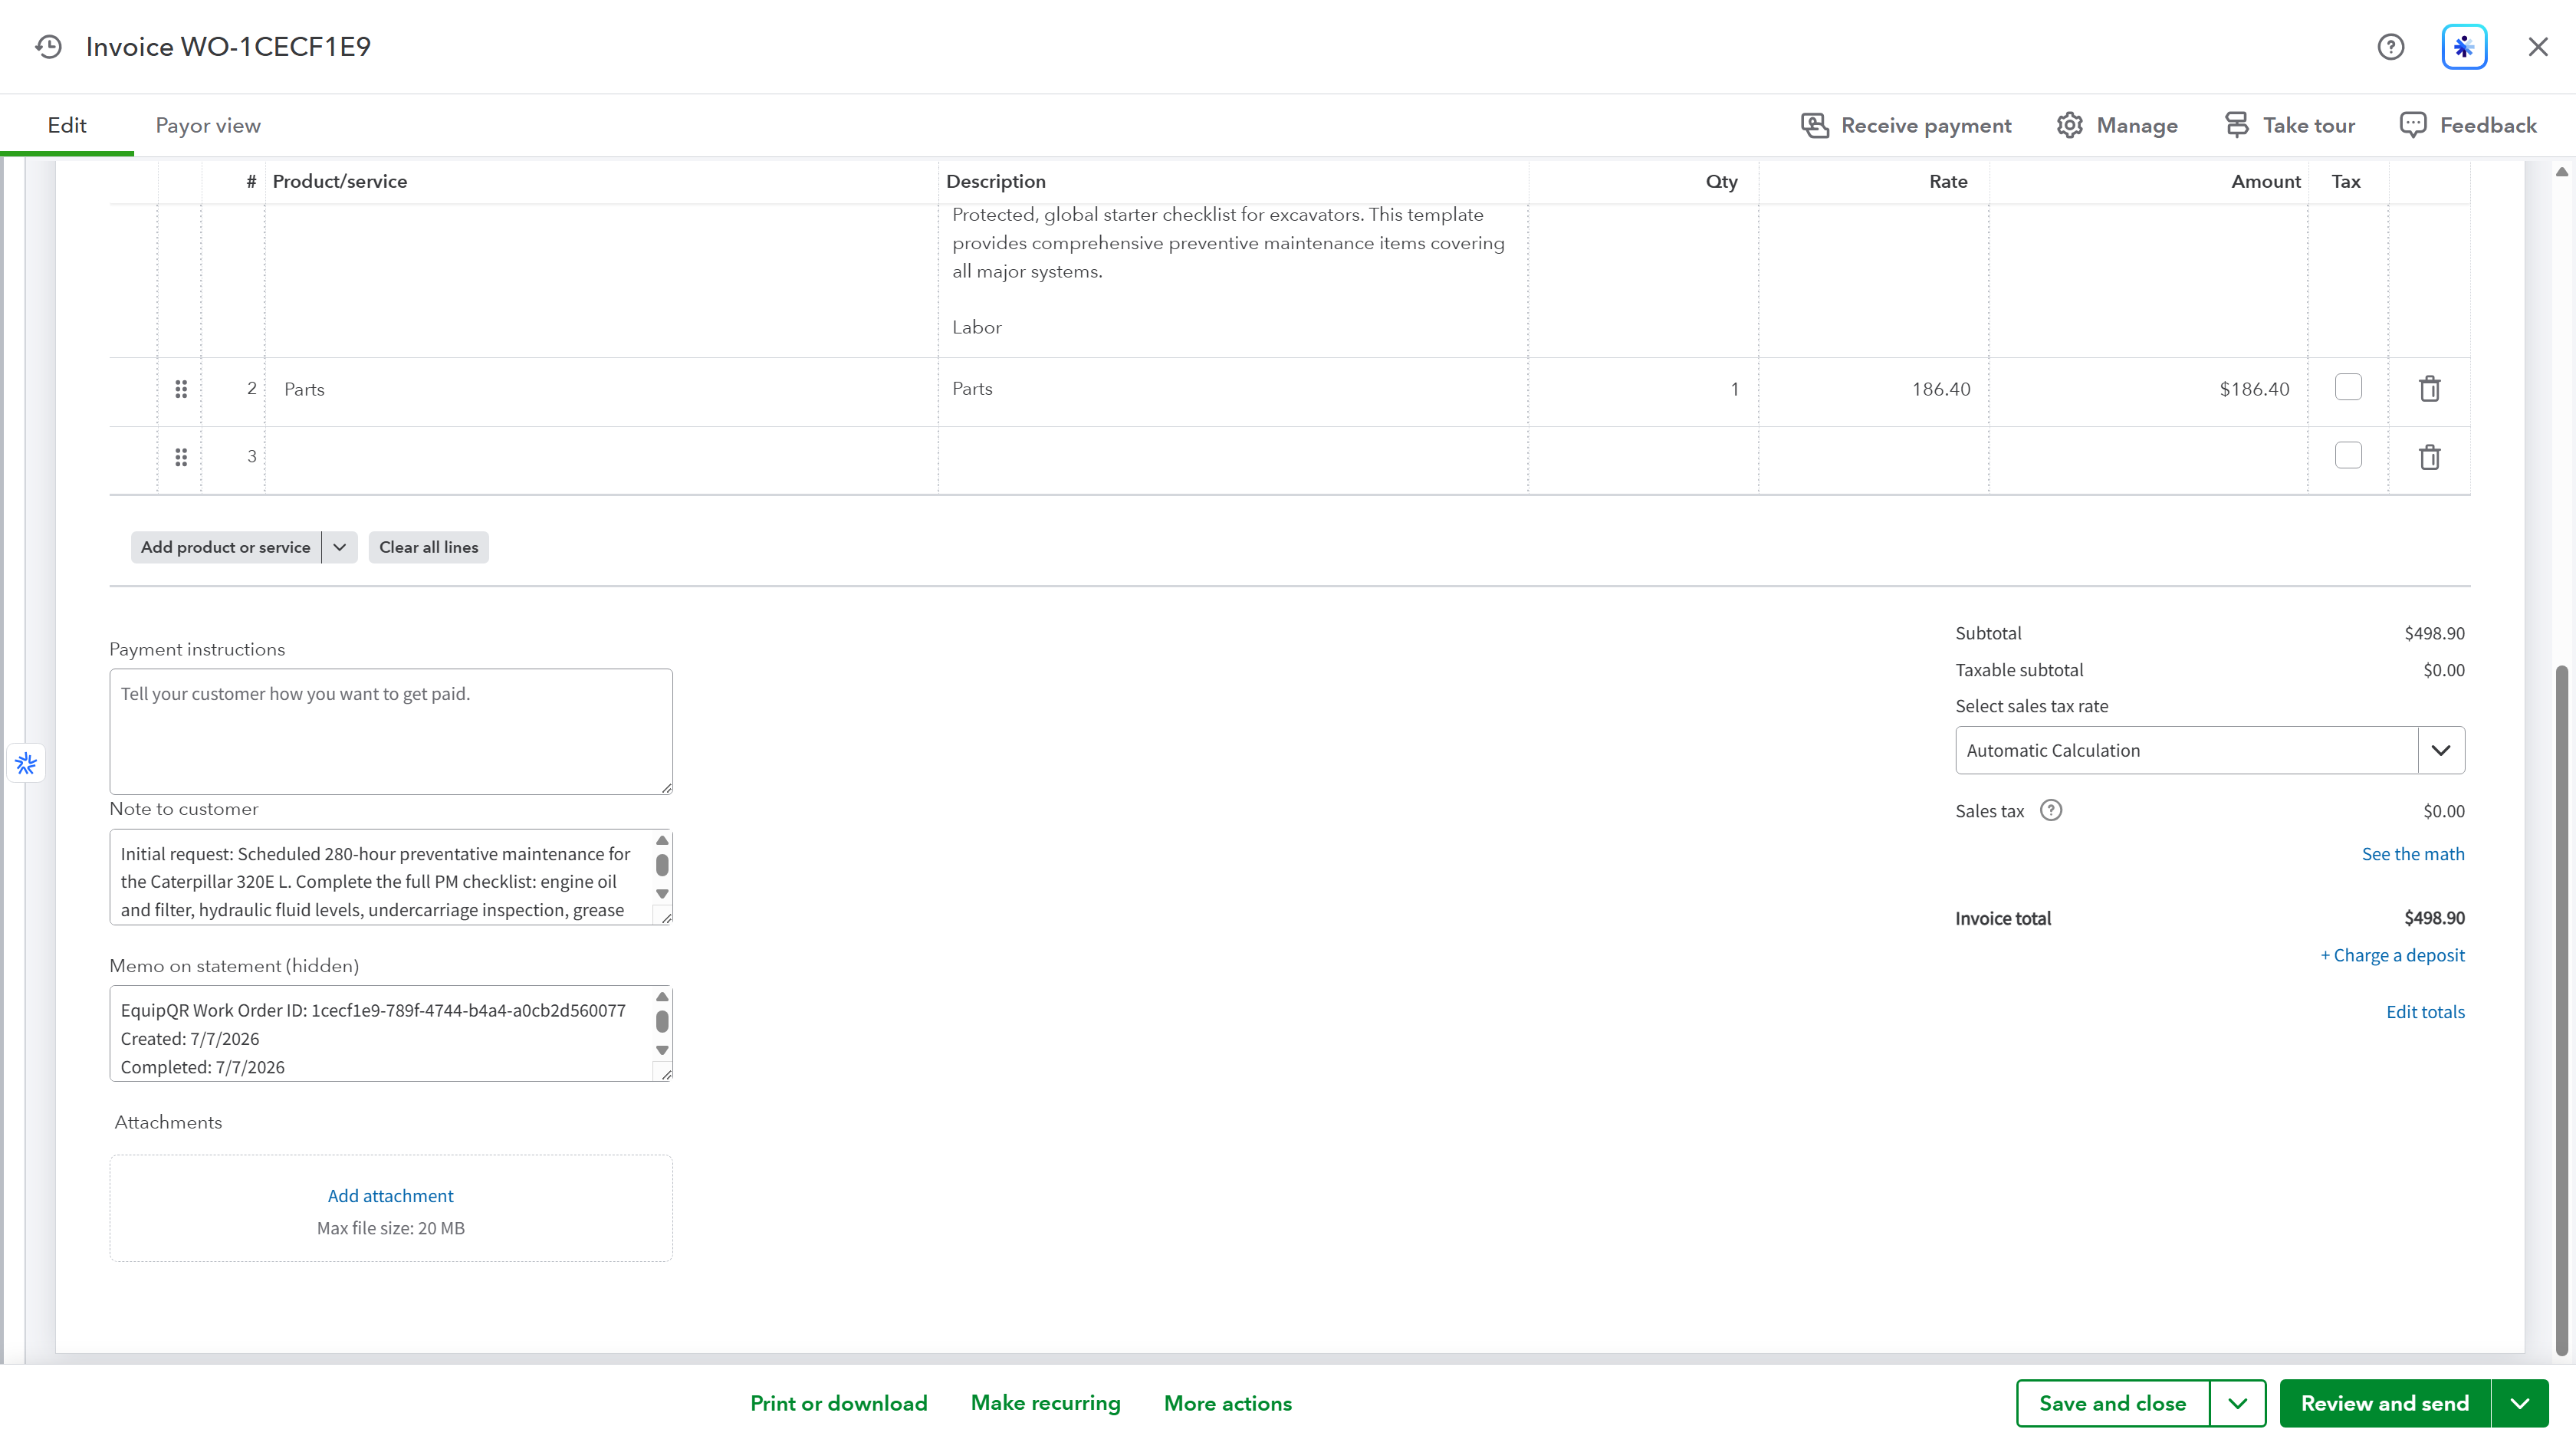The height and width of the screenshot is (1449, 2576).
Task: Close the invoice window
Action: [2538, 47]
